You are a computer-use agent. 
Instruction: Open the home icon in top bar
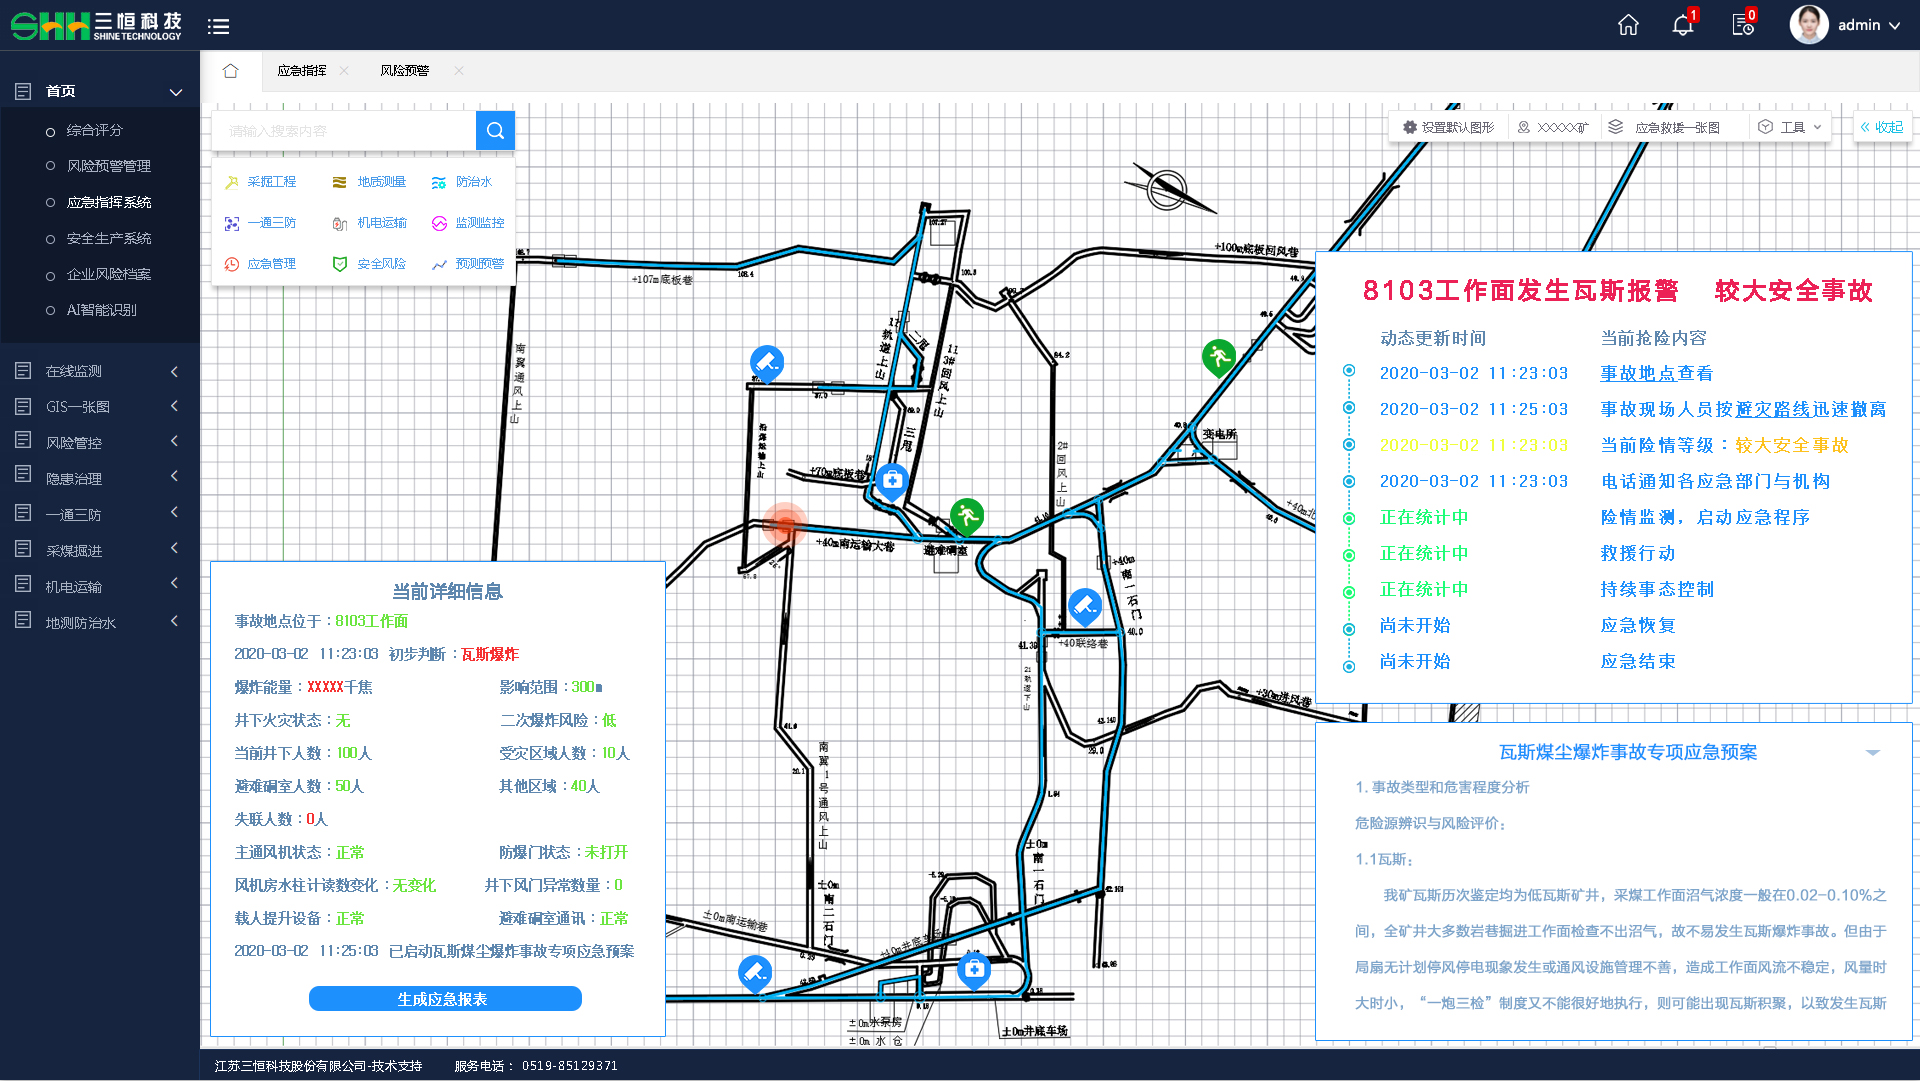1628,26
